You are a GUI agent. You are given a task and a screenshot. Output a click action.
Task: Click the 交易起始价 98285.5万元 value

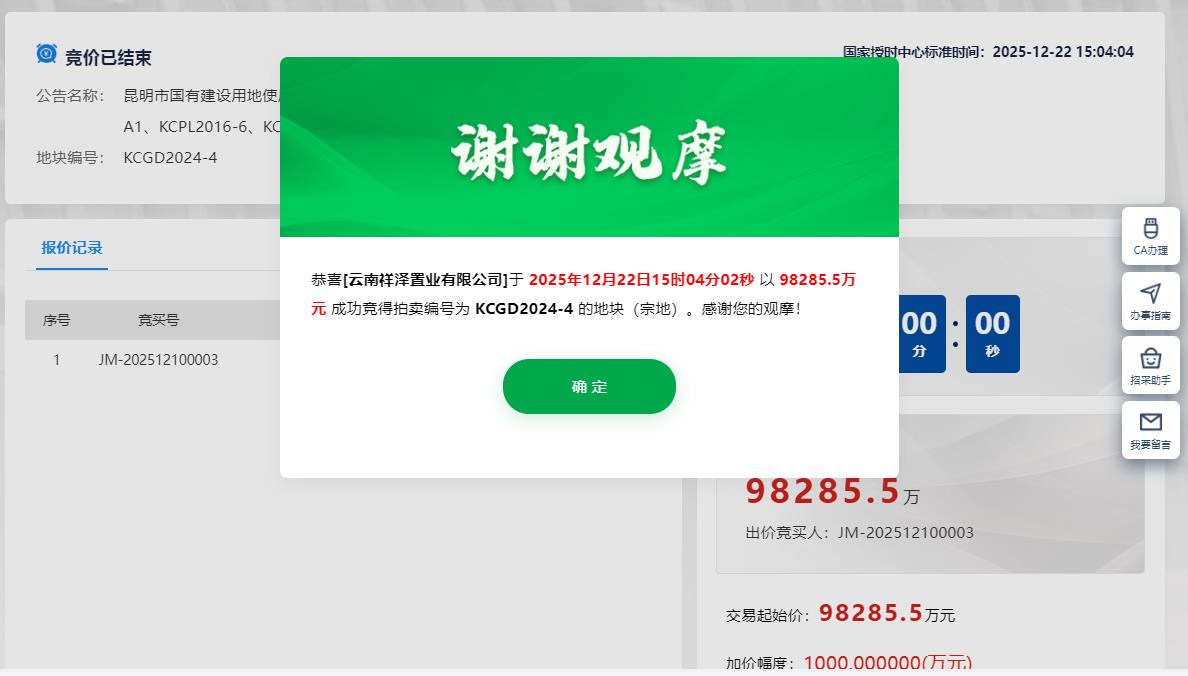(886, 613)
